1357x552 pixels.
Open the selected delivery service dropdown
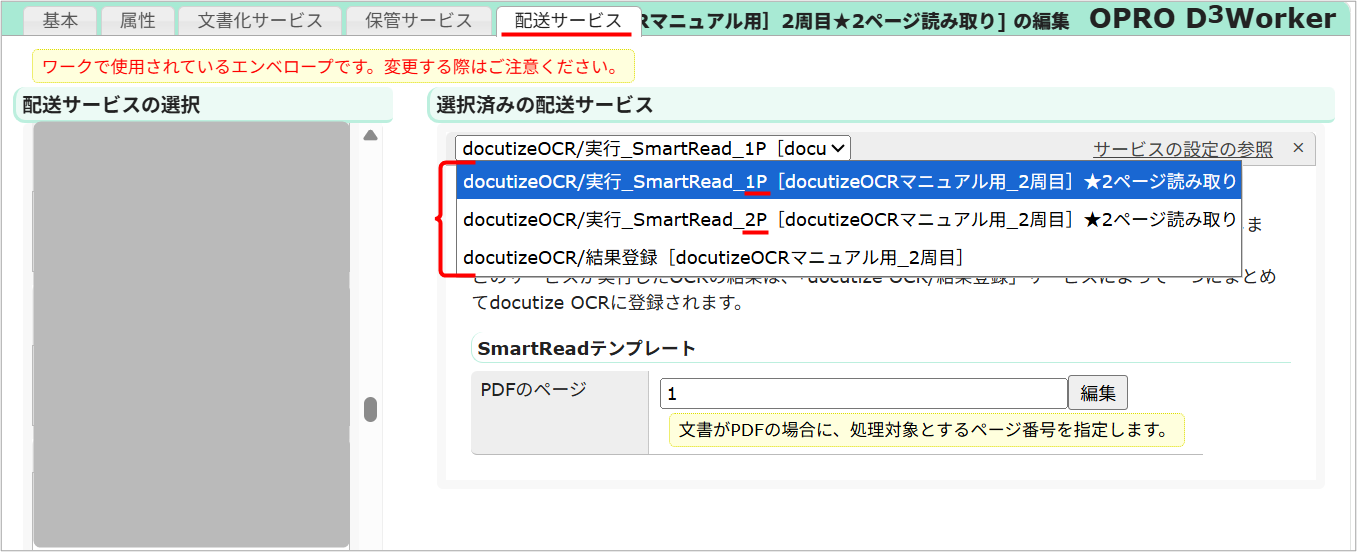click(652, 148)
